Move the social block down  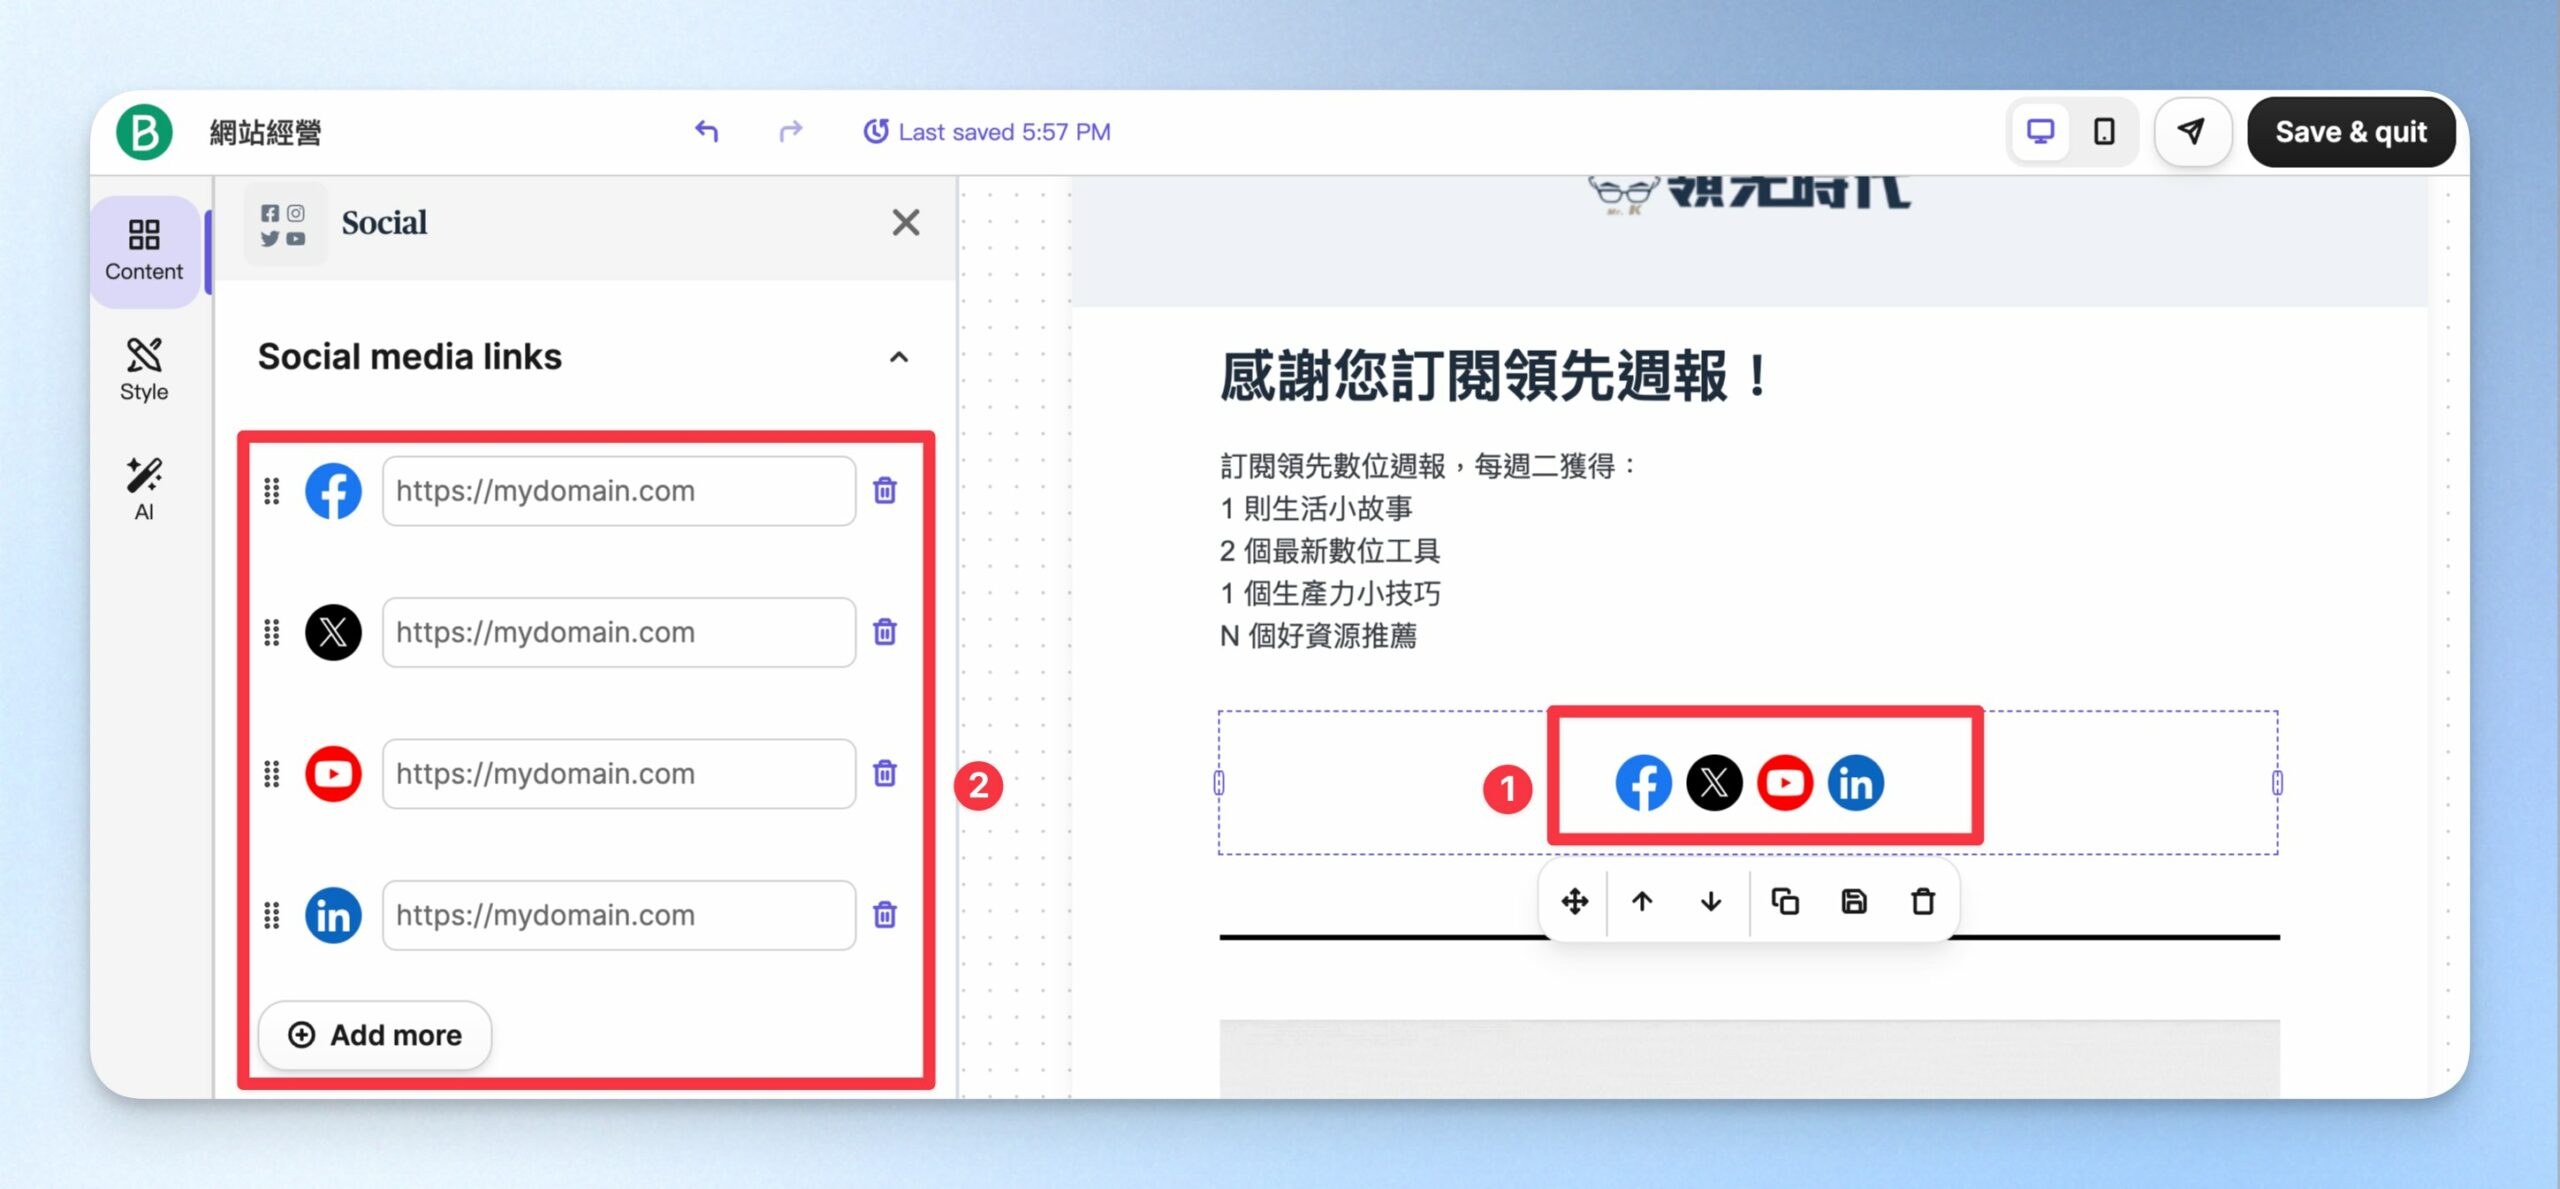[x=1711, y=902]
